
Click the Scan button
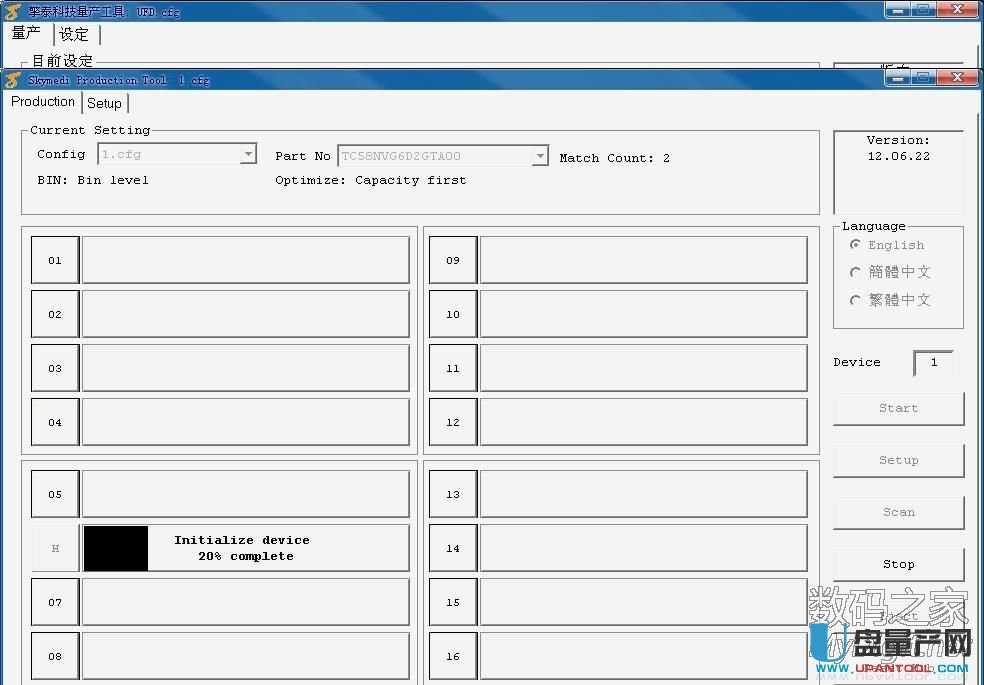(898, 512)
